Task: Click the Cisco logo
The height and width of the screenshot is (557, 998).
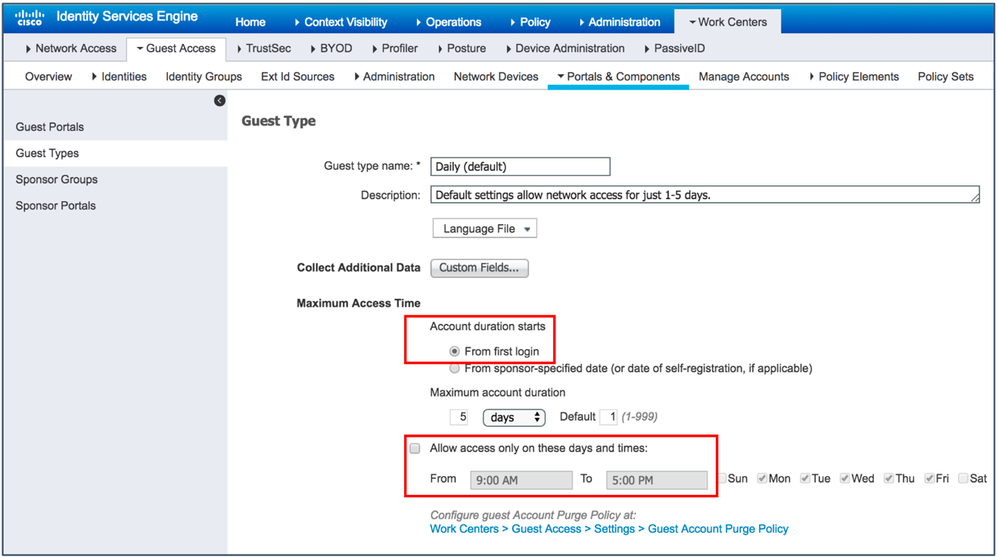Action: [x=29, y=17]
